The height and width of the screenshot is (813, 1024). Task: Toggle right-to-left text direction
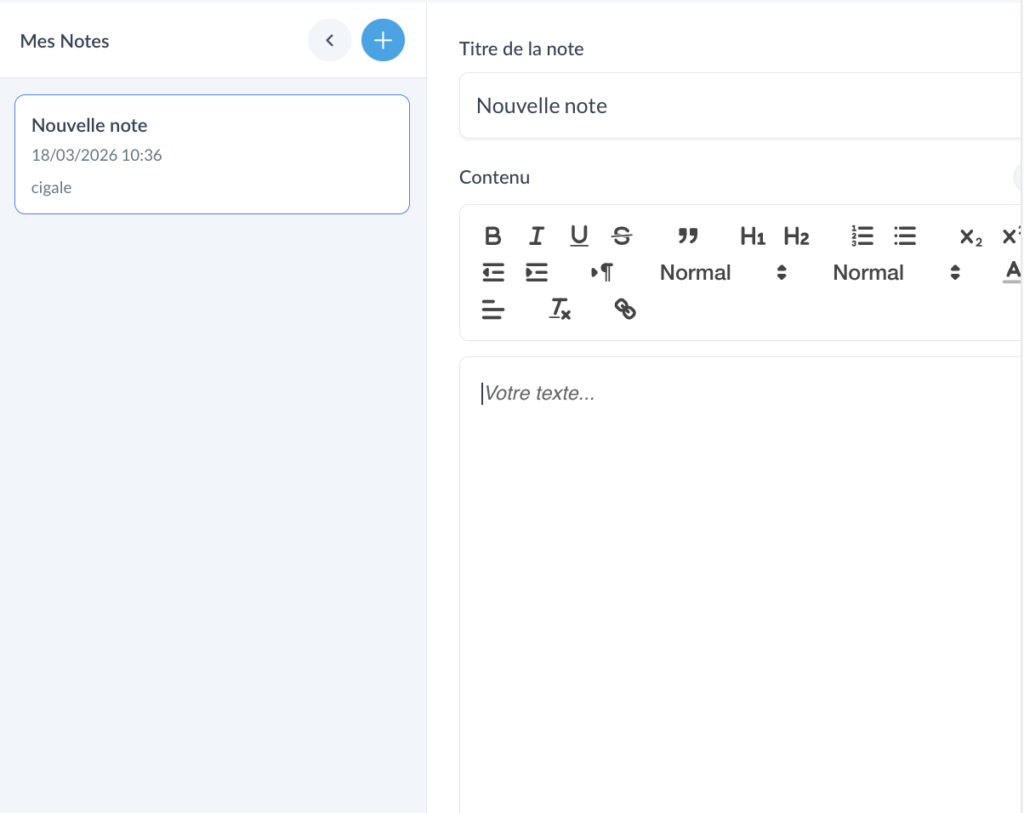click(x=602, y=272)
